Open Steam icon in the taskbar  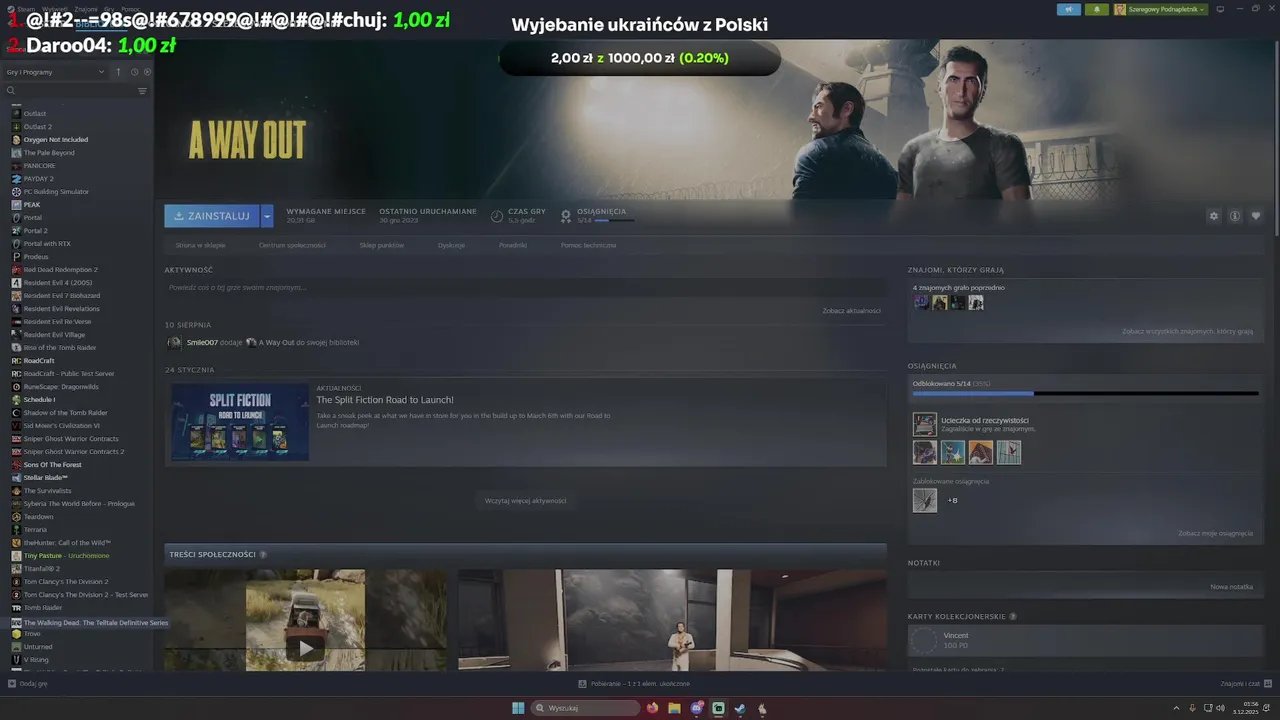tap(740, 708)
